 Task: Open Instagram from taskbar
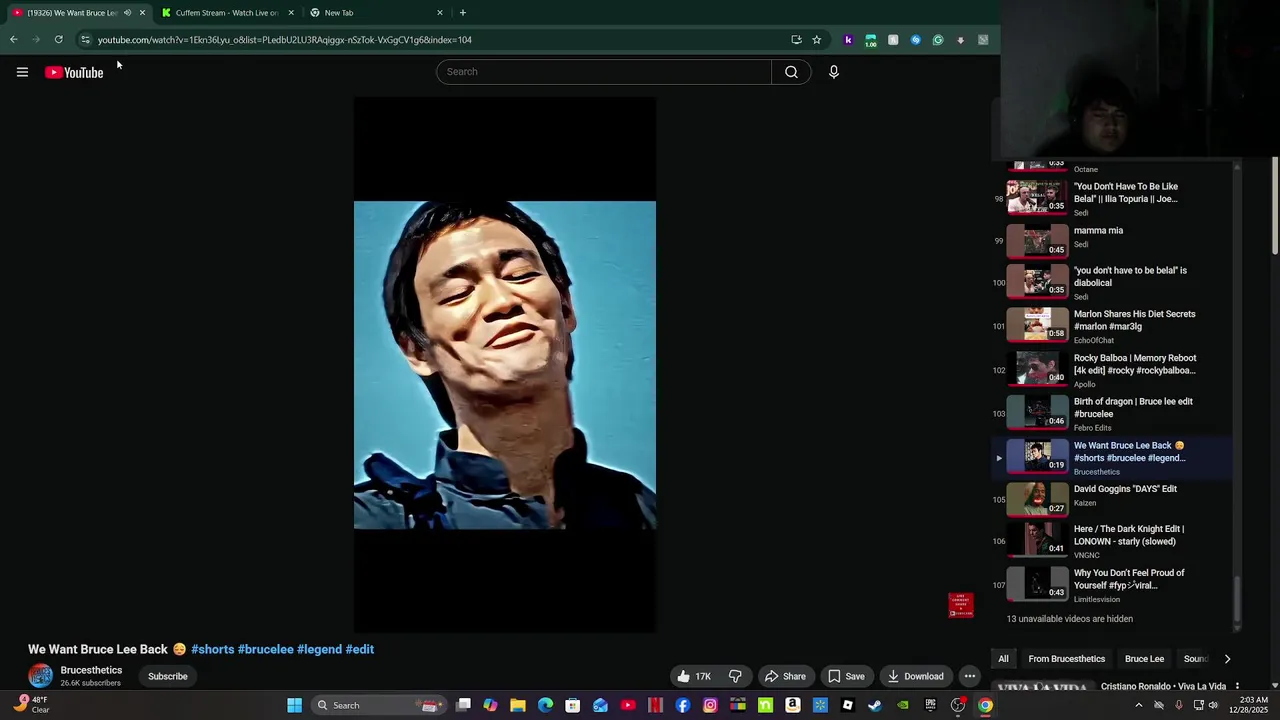click(710, 705)
